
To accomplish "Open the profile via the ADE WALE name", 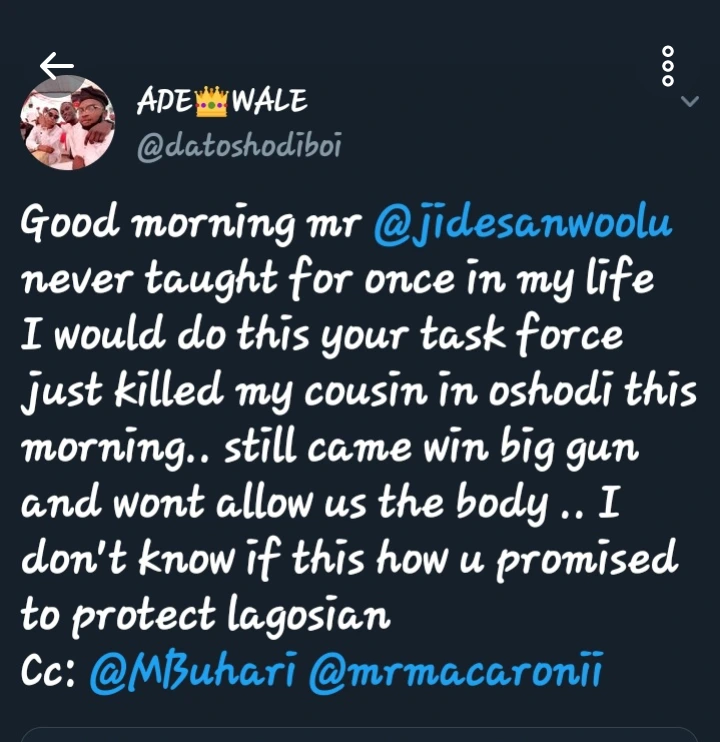I will (x=222, y=101).
